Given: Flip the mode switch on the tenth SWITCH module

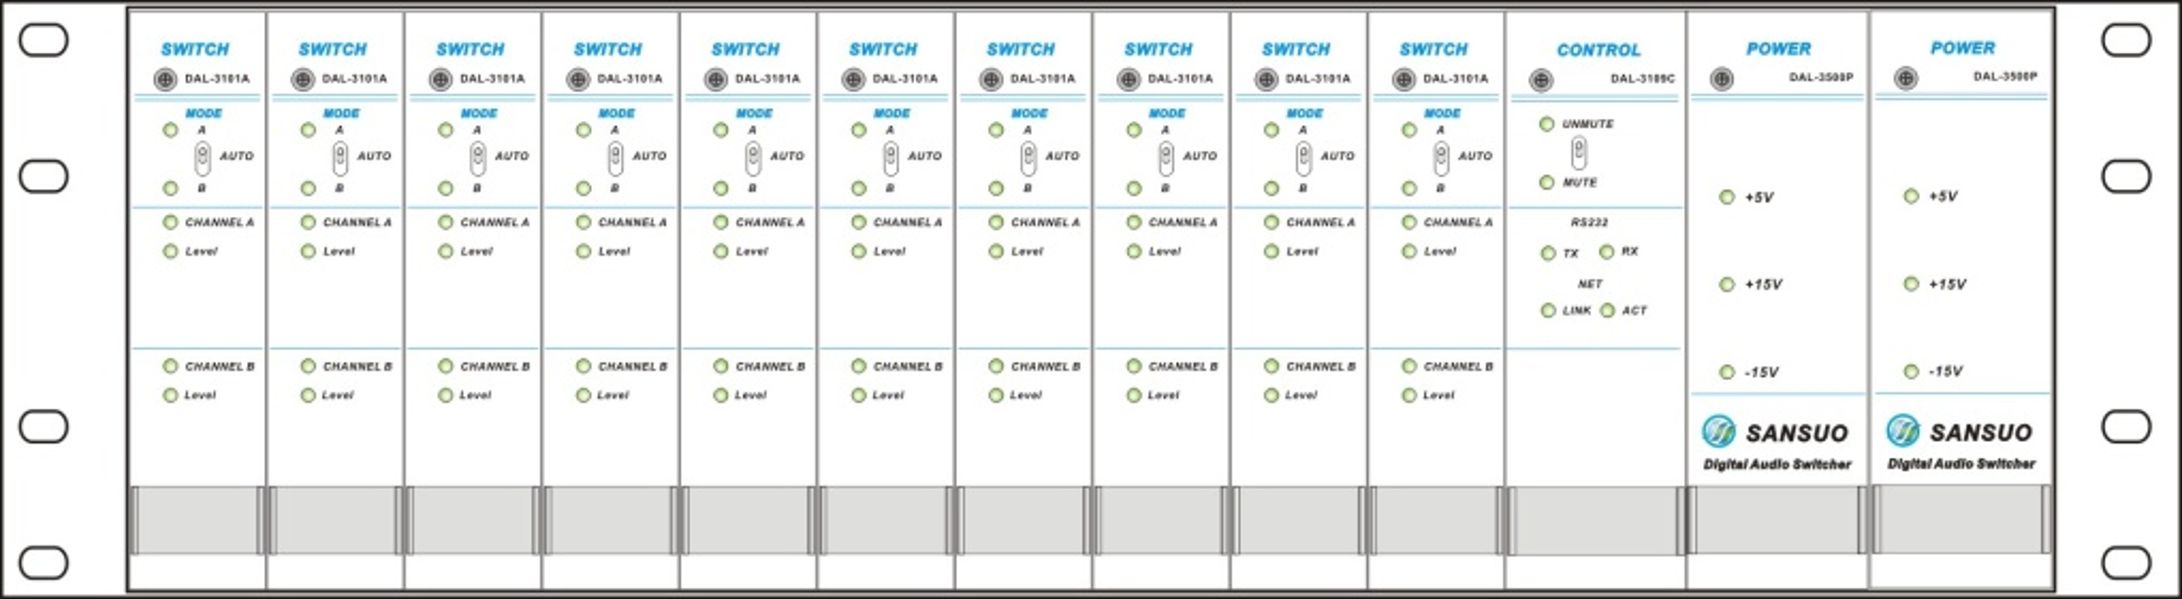Looking at the screenshot, I should [x=1441, y=156].
